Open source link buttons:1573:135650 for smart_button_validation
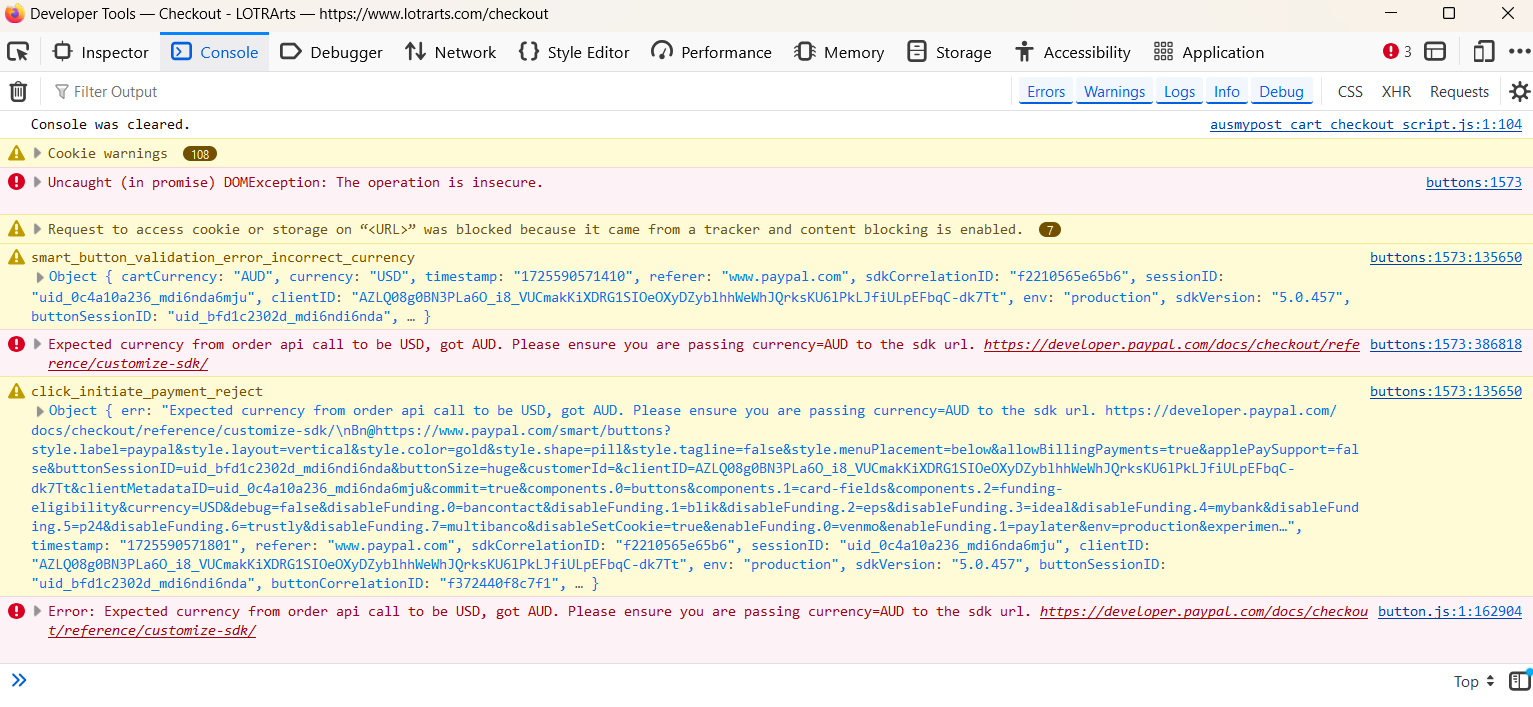Viewport: 1533px width, 707px height. tap(1446, 257)
